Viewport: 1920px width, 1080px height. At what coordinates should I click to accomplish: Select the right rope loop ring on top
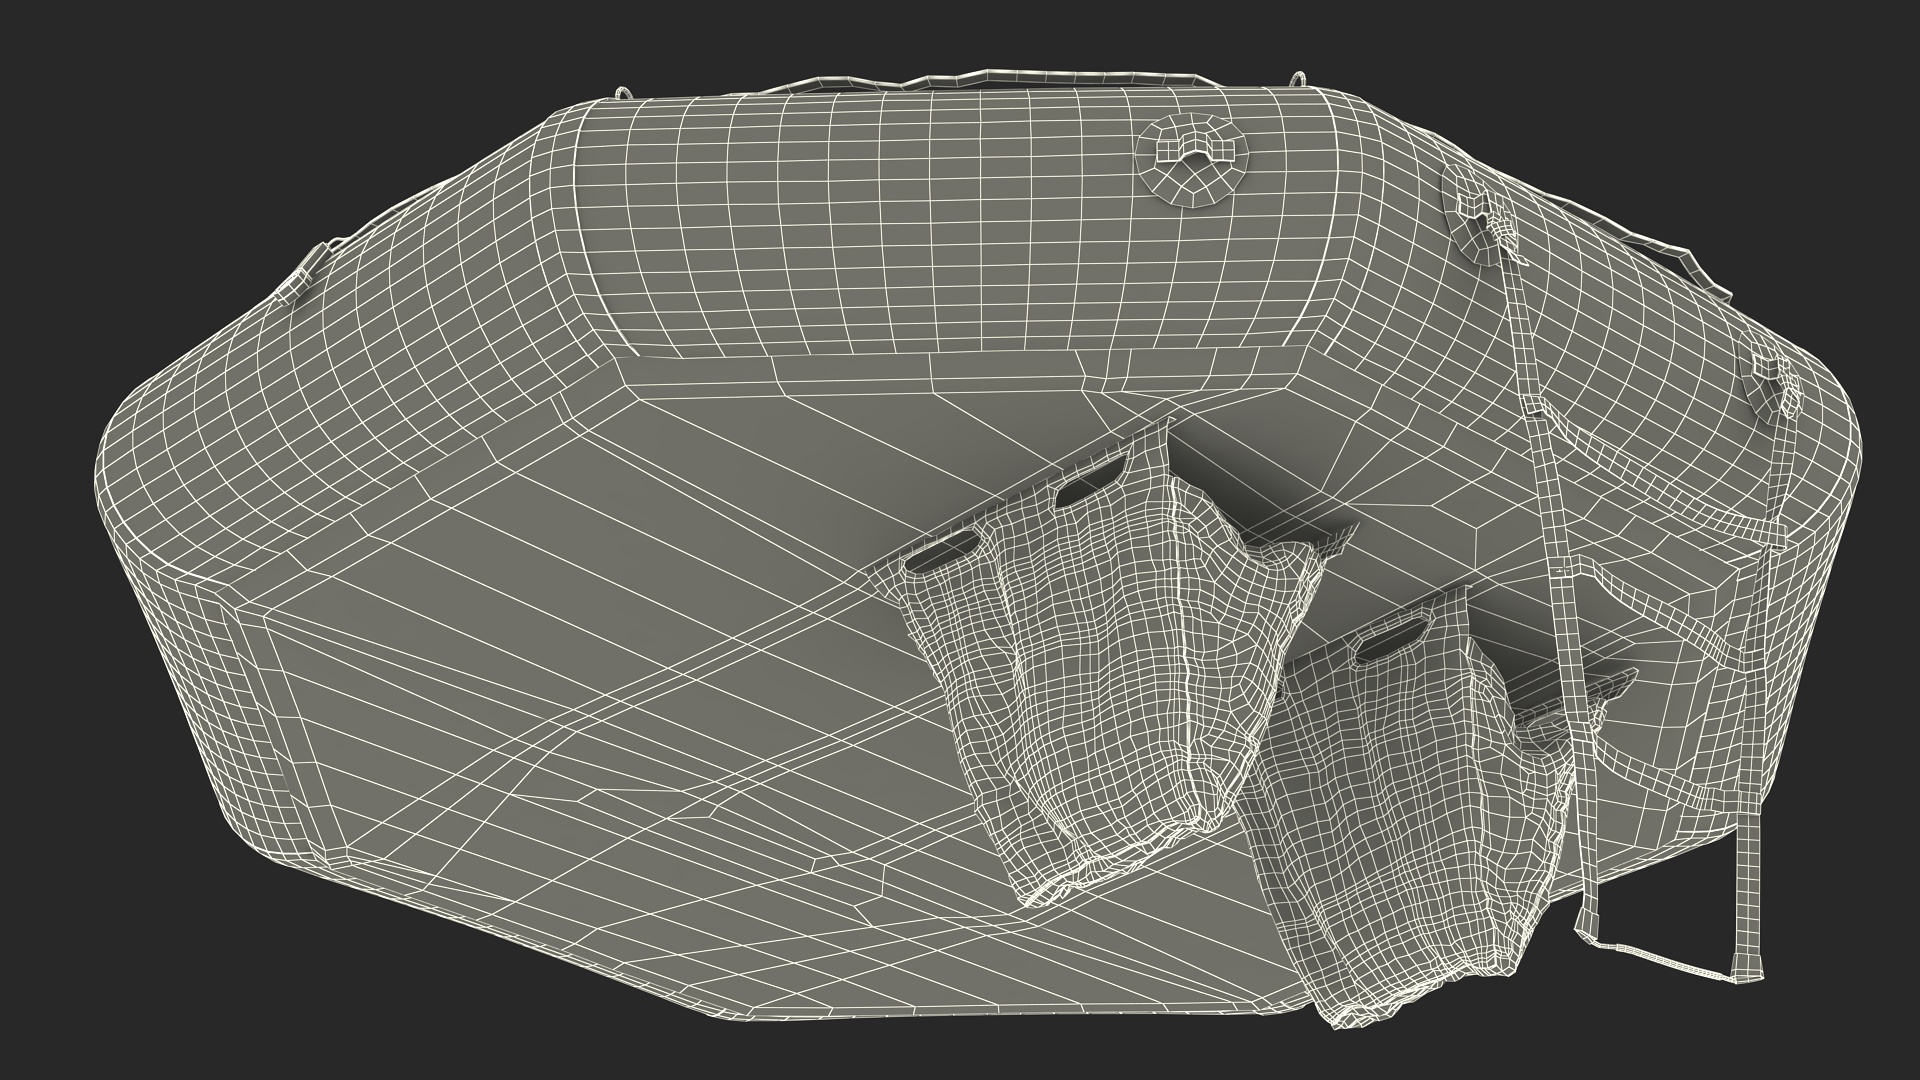tap(1297, 79)
